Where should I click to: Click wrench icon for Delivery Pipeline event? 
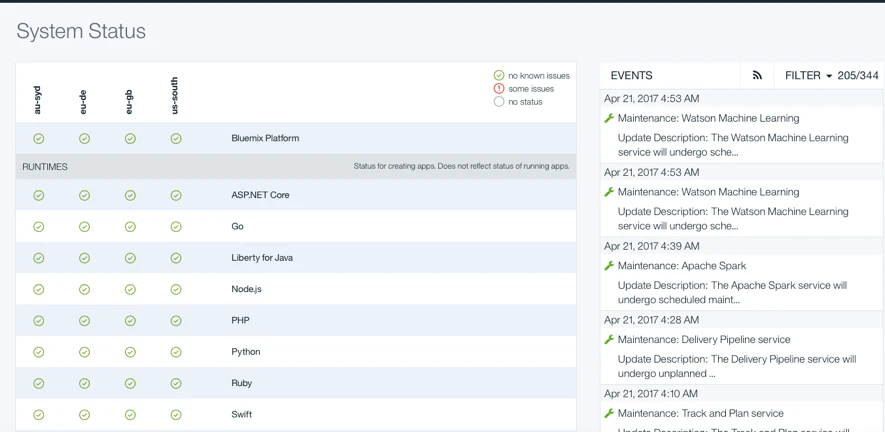pyautogui.click(x=609, y=339)
